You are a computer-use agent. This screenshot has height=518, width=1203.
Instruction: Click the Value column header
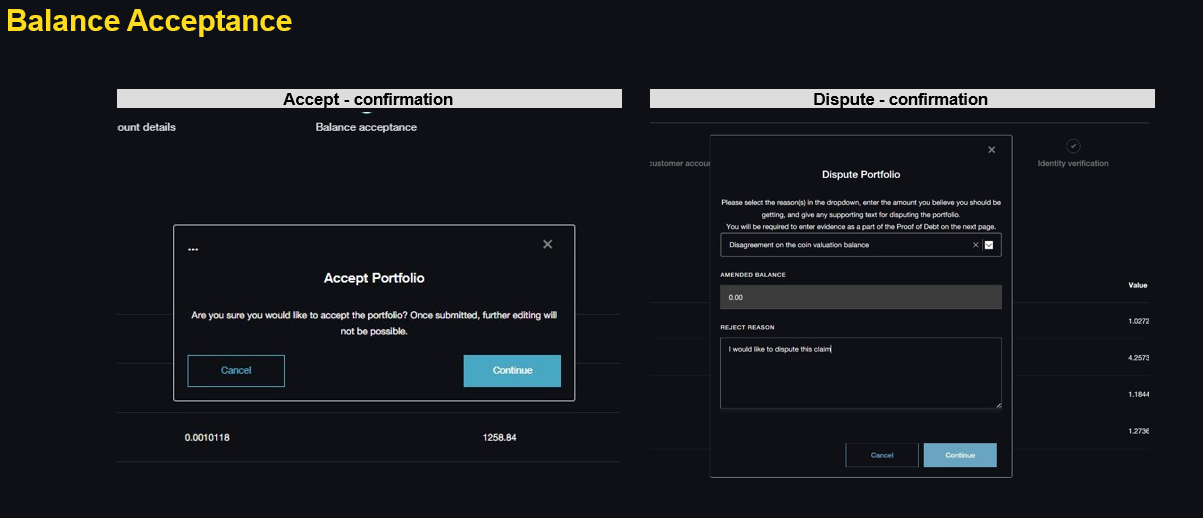[1137, 285]
